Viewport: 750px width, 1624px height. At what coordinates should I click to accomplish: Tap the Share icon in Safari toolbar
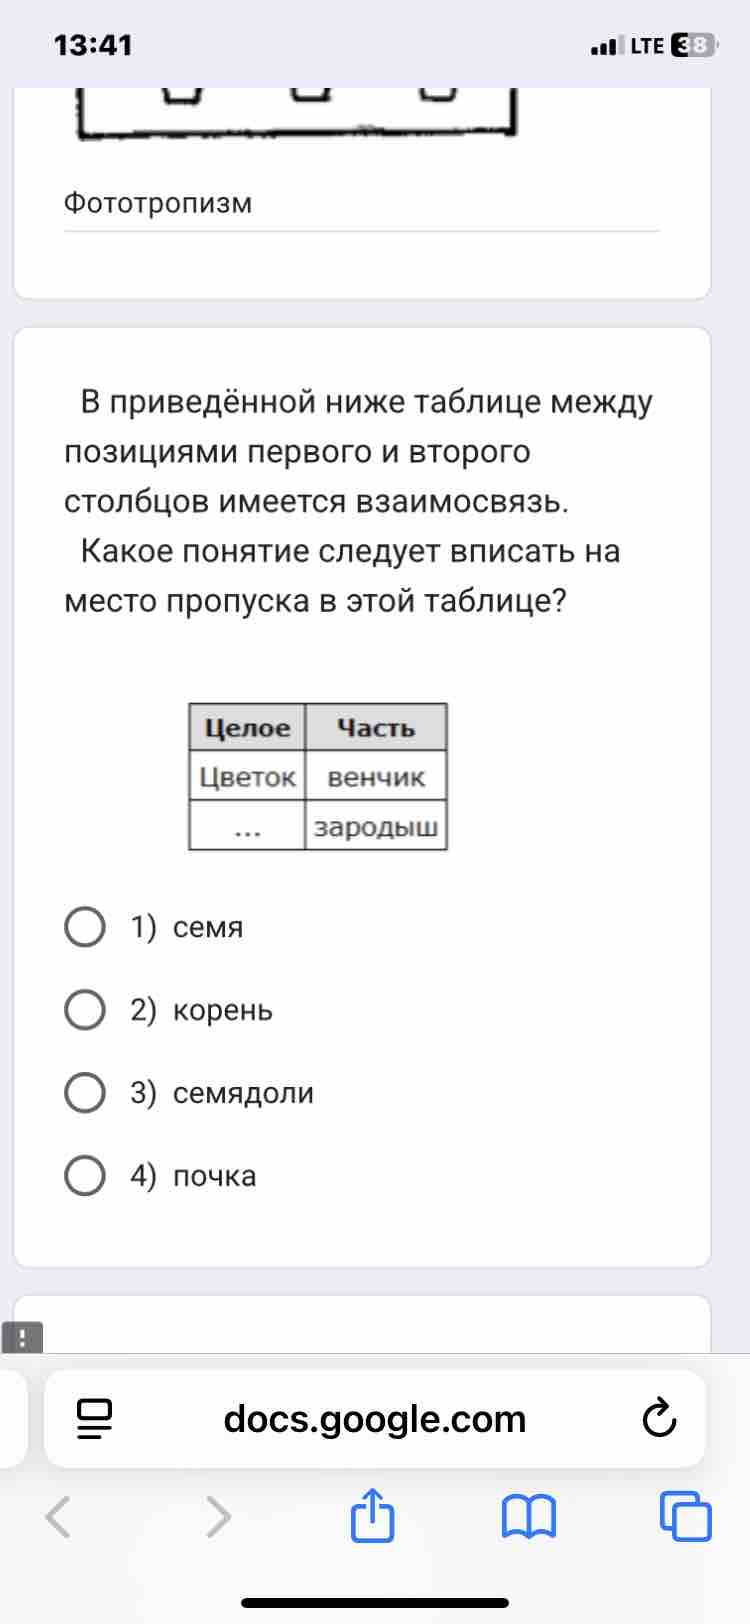tap(373, 1515)
